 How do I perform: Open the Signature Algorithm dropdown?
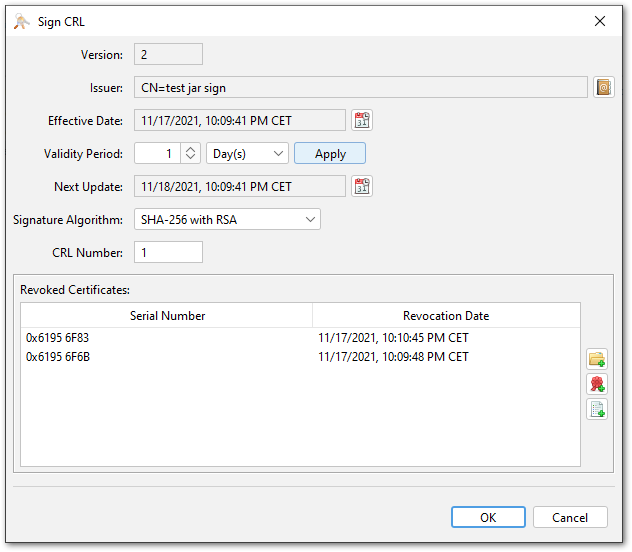click(x=227, y=219)
